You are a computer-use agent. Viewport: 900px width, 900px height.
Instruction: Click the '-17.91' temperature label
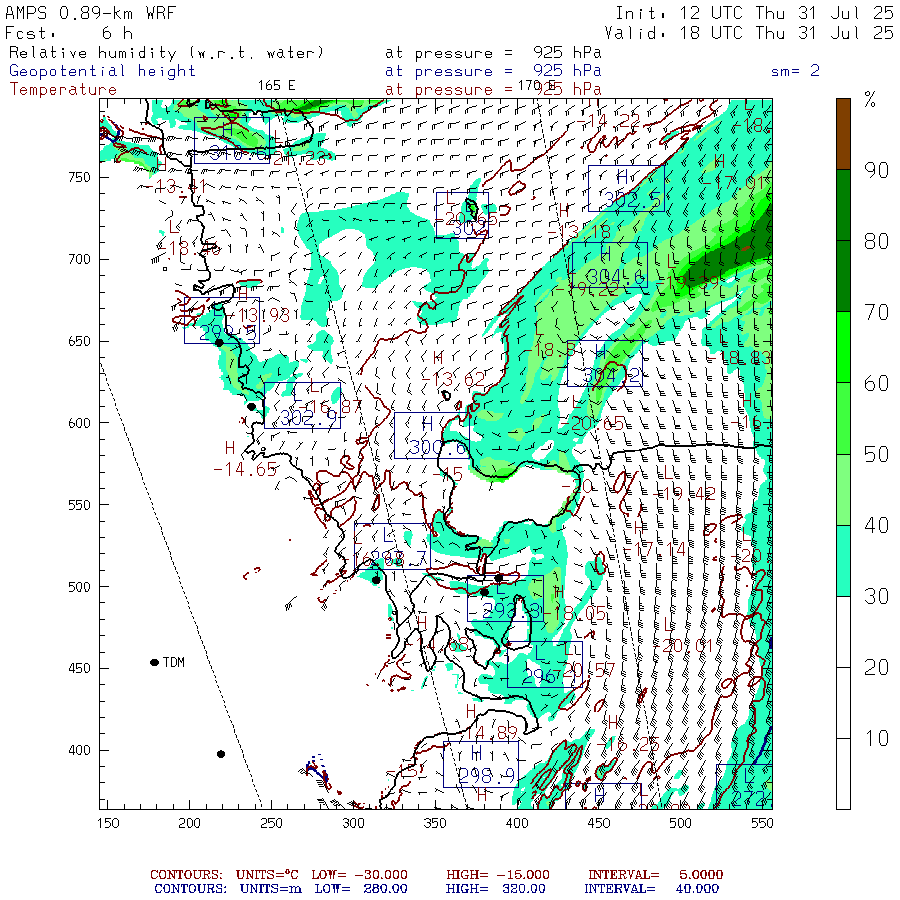pyautogui.click(x=735, y=183)
